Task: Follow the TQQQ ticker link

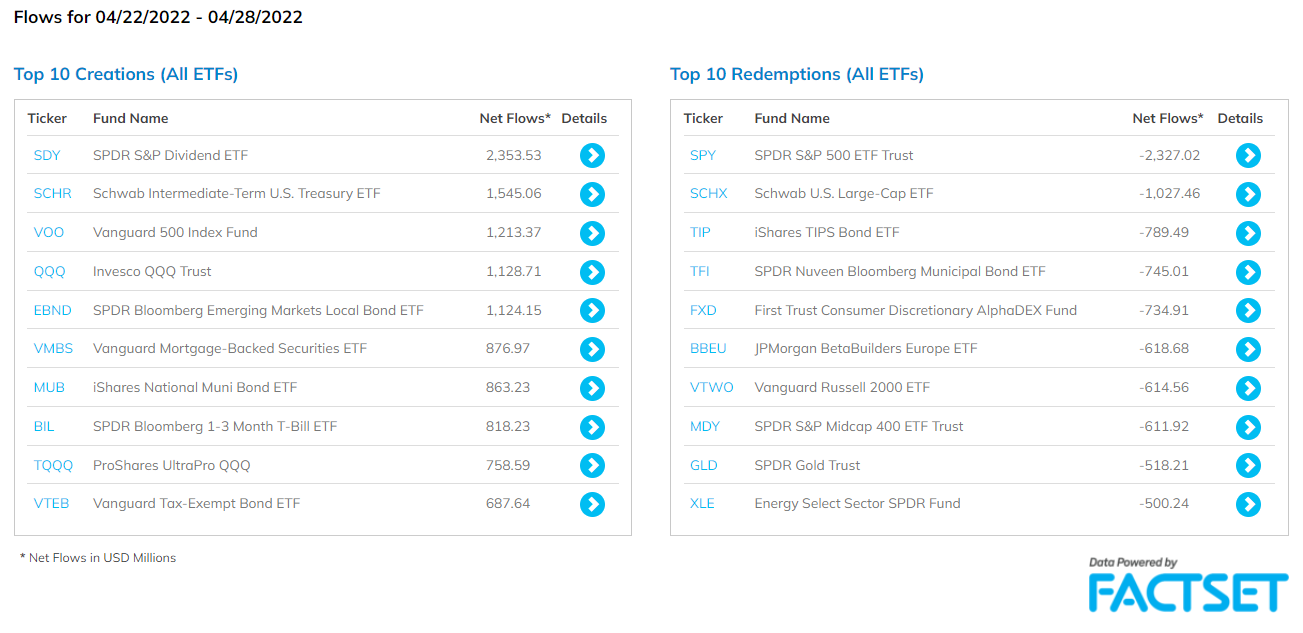Action: (54, 465)
